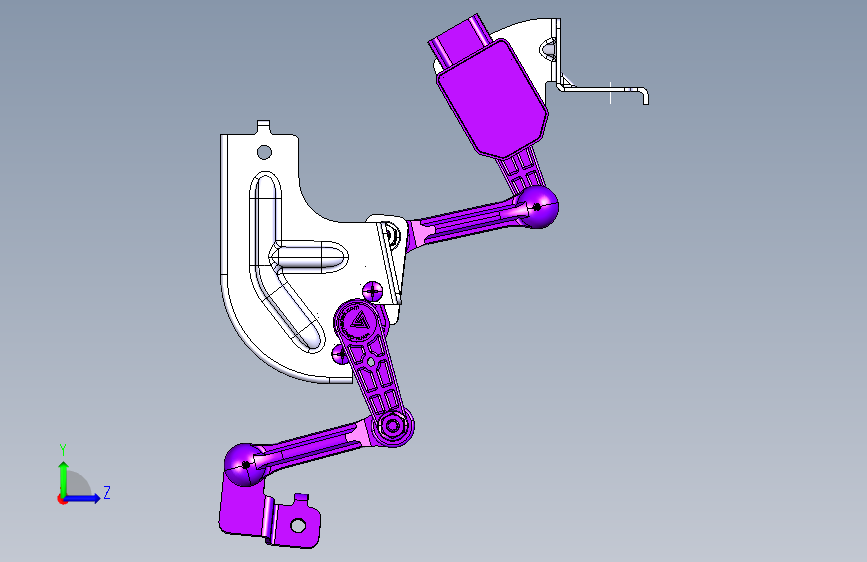
Task: Select the cross-head screw above the lever arm
Action: (x=372, y=290)
